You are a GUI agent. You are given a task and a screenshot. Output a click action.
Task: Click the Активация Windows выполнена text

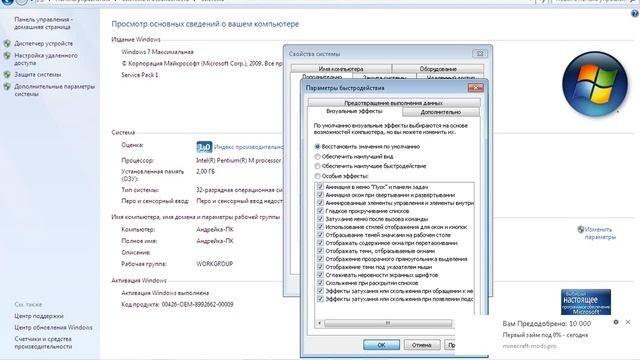point(165,293)
